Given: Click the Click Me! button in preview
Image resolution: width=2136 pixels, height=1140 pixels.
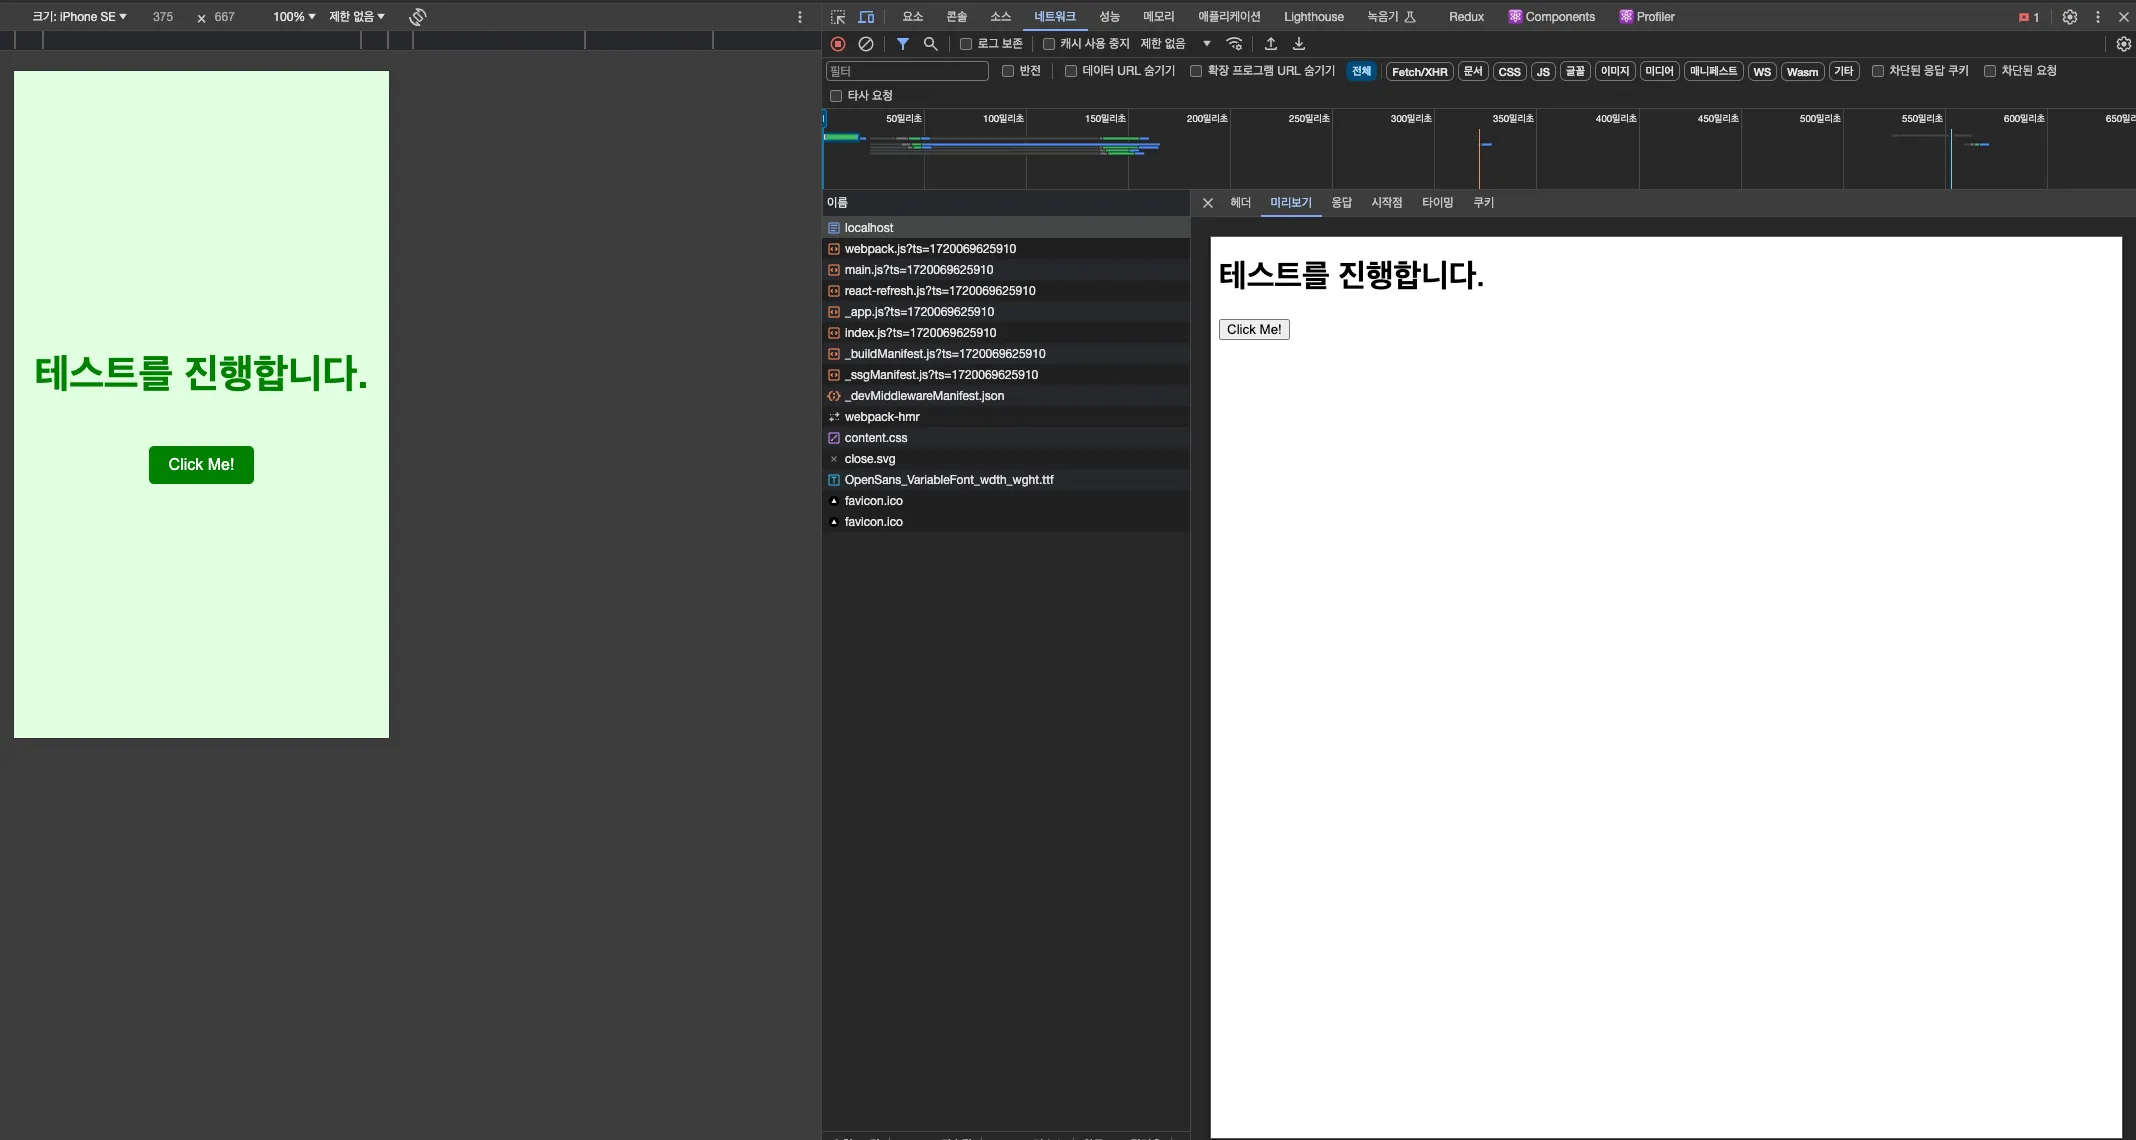Looking at the screenshot, I should click(1253, 329).
